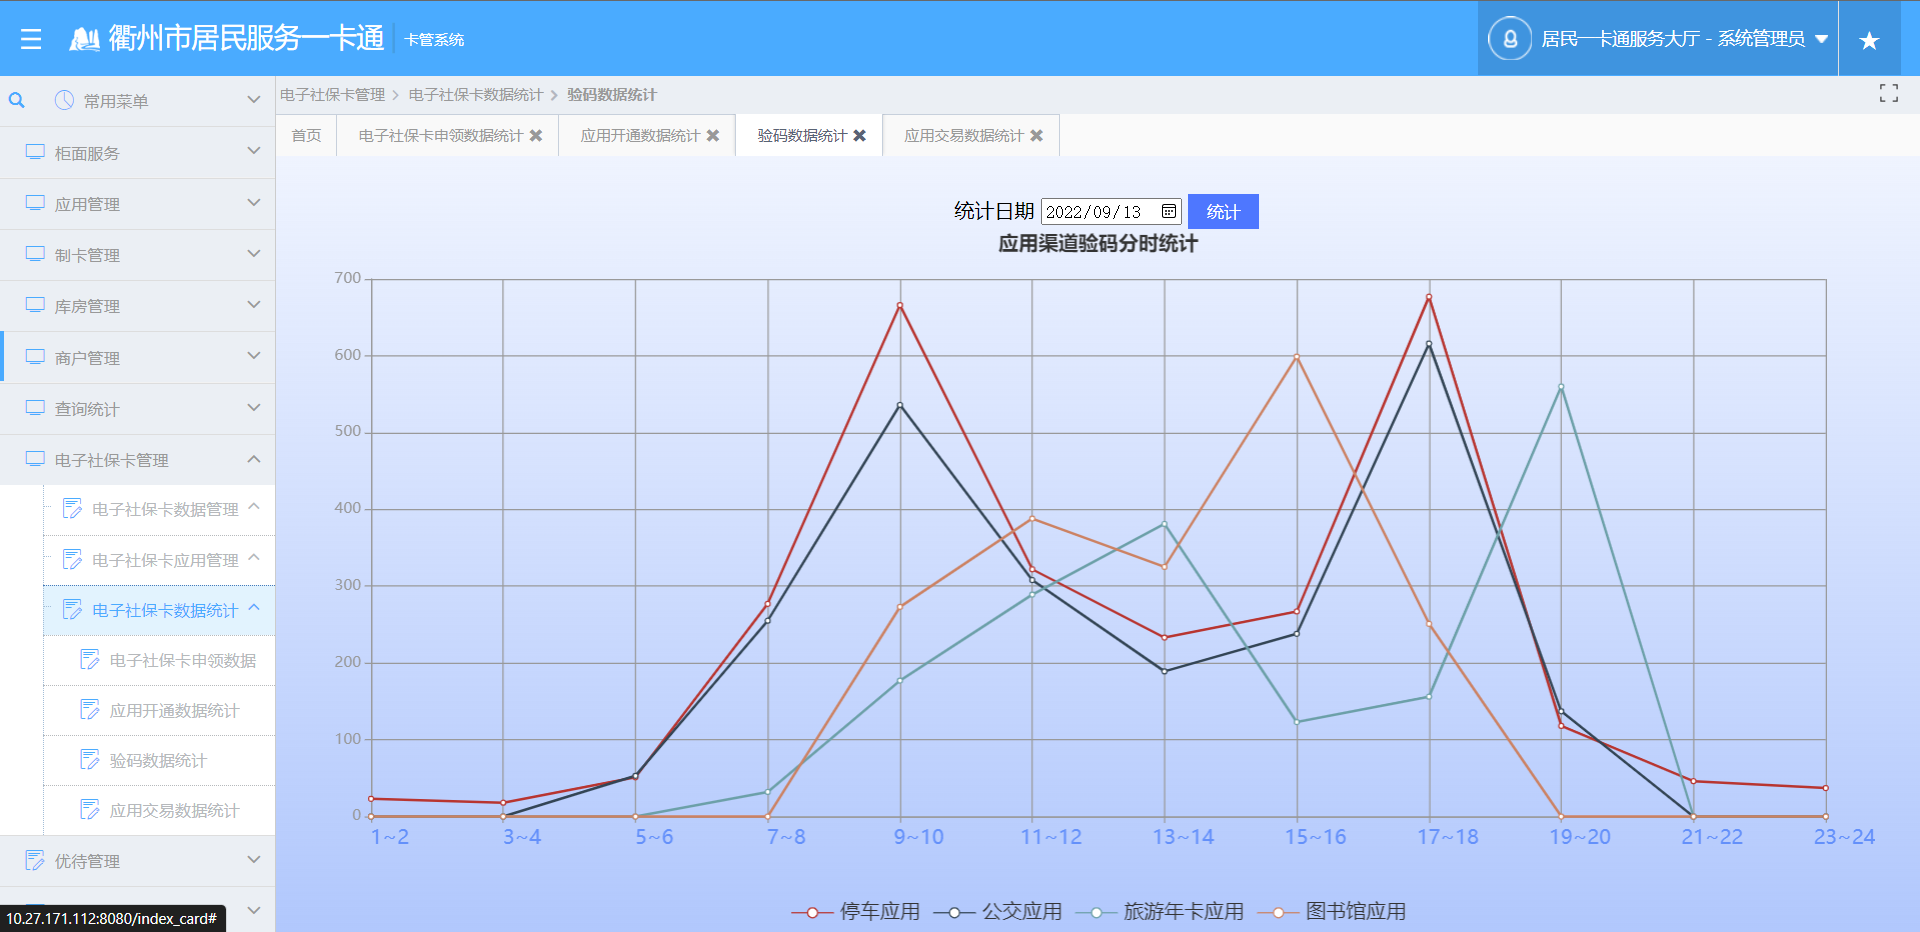This screenshot has height=932, width=1920.
Task: Click the monitor icon beside 库房管理
Action: [35, 305]
